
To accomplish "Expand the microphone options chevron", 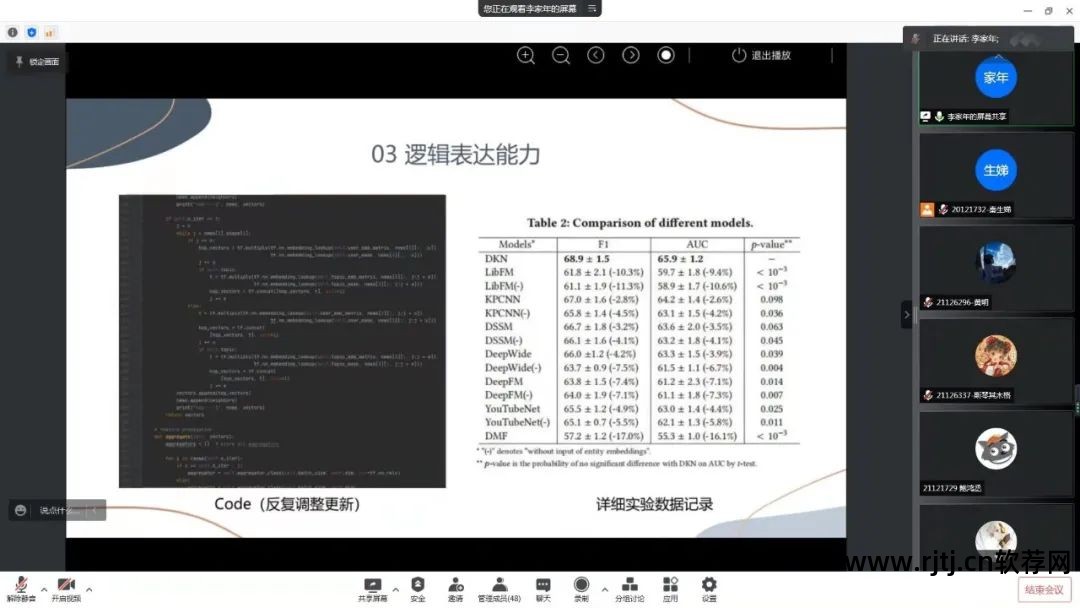I will (x=44, y=588).
